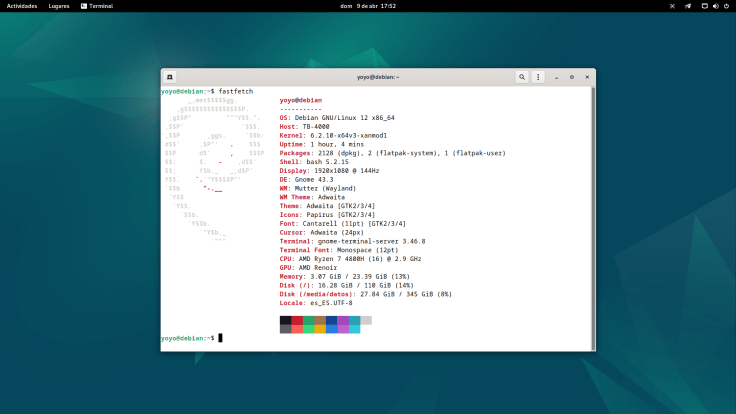Click the Telegram paper plane tray icon
Viewport: 736px width, 414px height.
click(687, 5)
